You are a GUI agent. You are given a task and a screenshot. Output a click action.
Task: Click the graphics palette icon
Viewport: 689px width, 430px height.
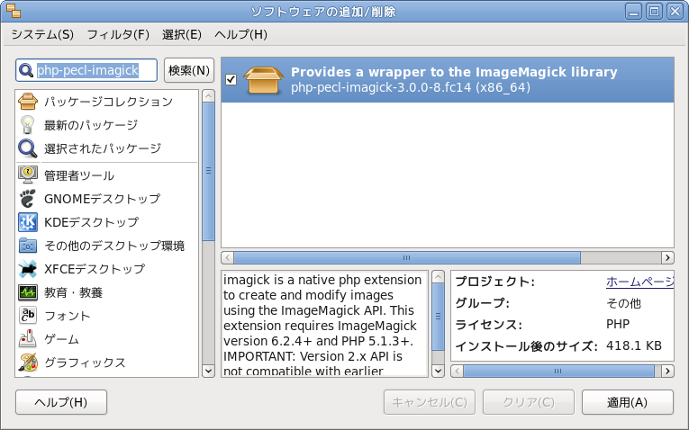28,362
